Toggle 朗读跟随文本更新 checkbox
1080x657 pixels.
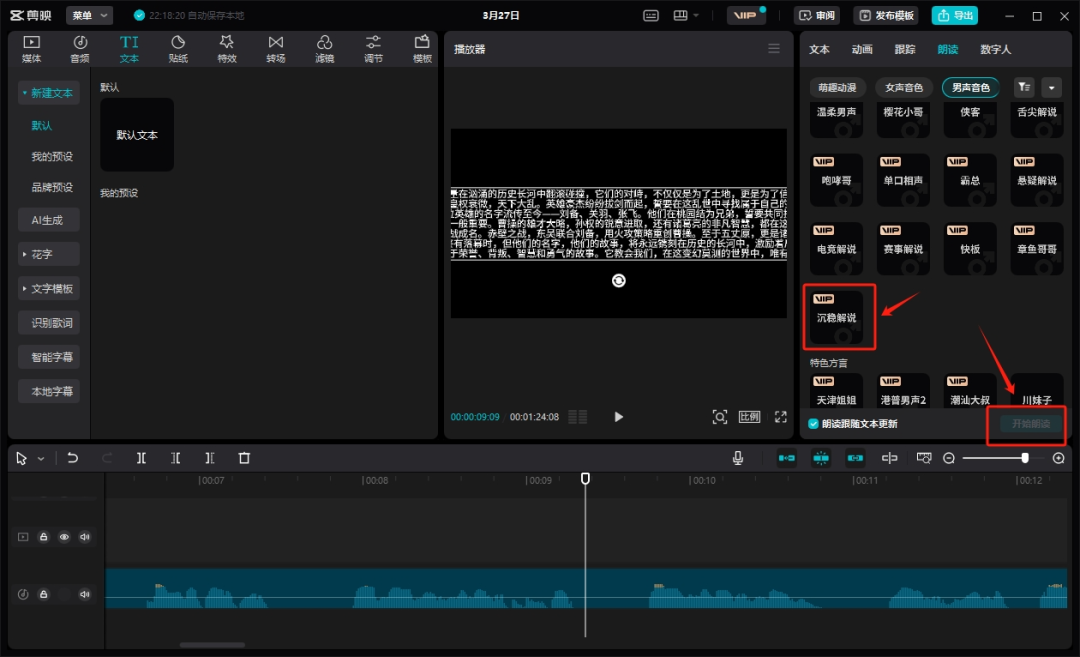click(813, 424)
